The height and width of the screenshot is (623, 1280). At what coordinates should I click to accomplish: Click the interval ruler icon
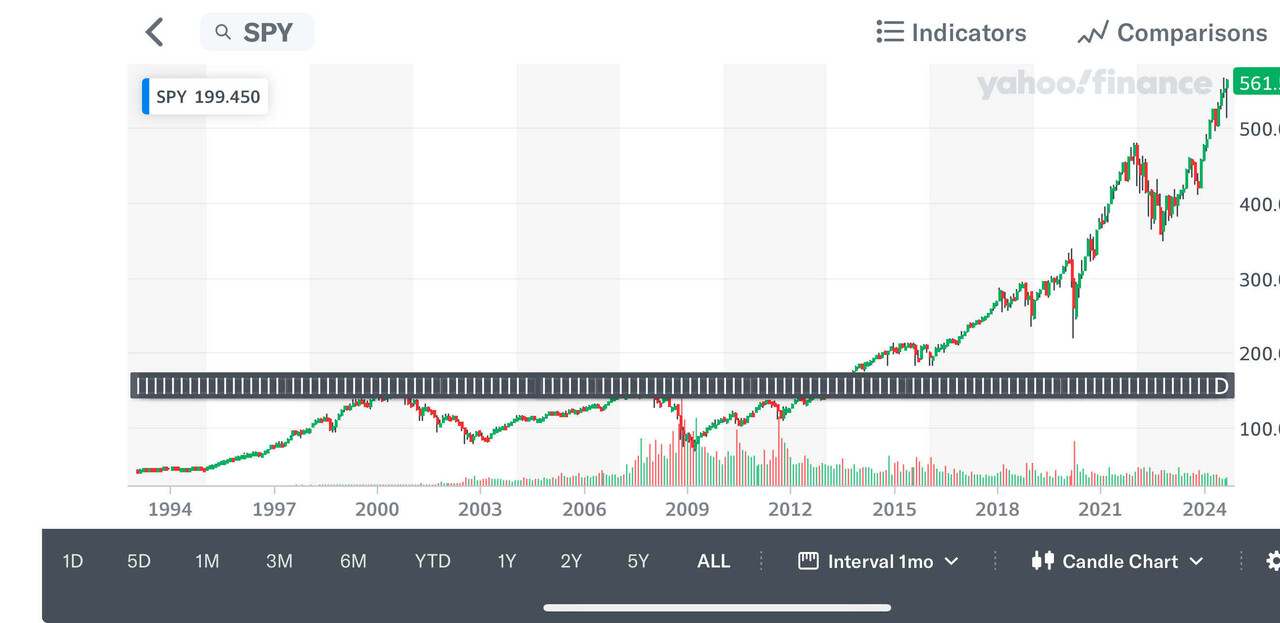pyautogui.click(x=808, y=561)
